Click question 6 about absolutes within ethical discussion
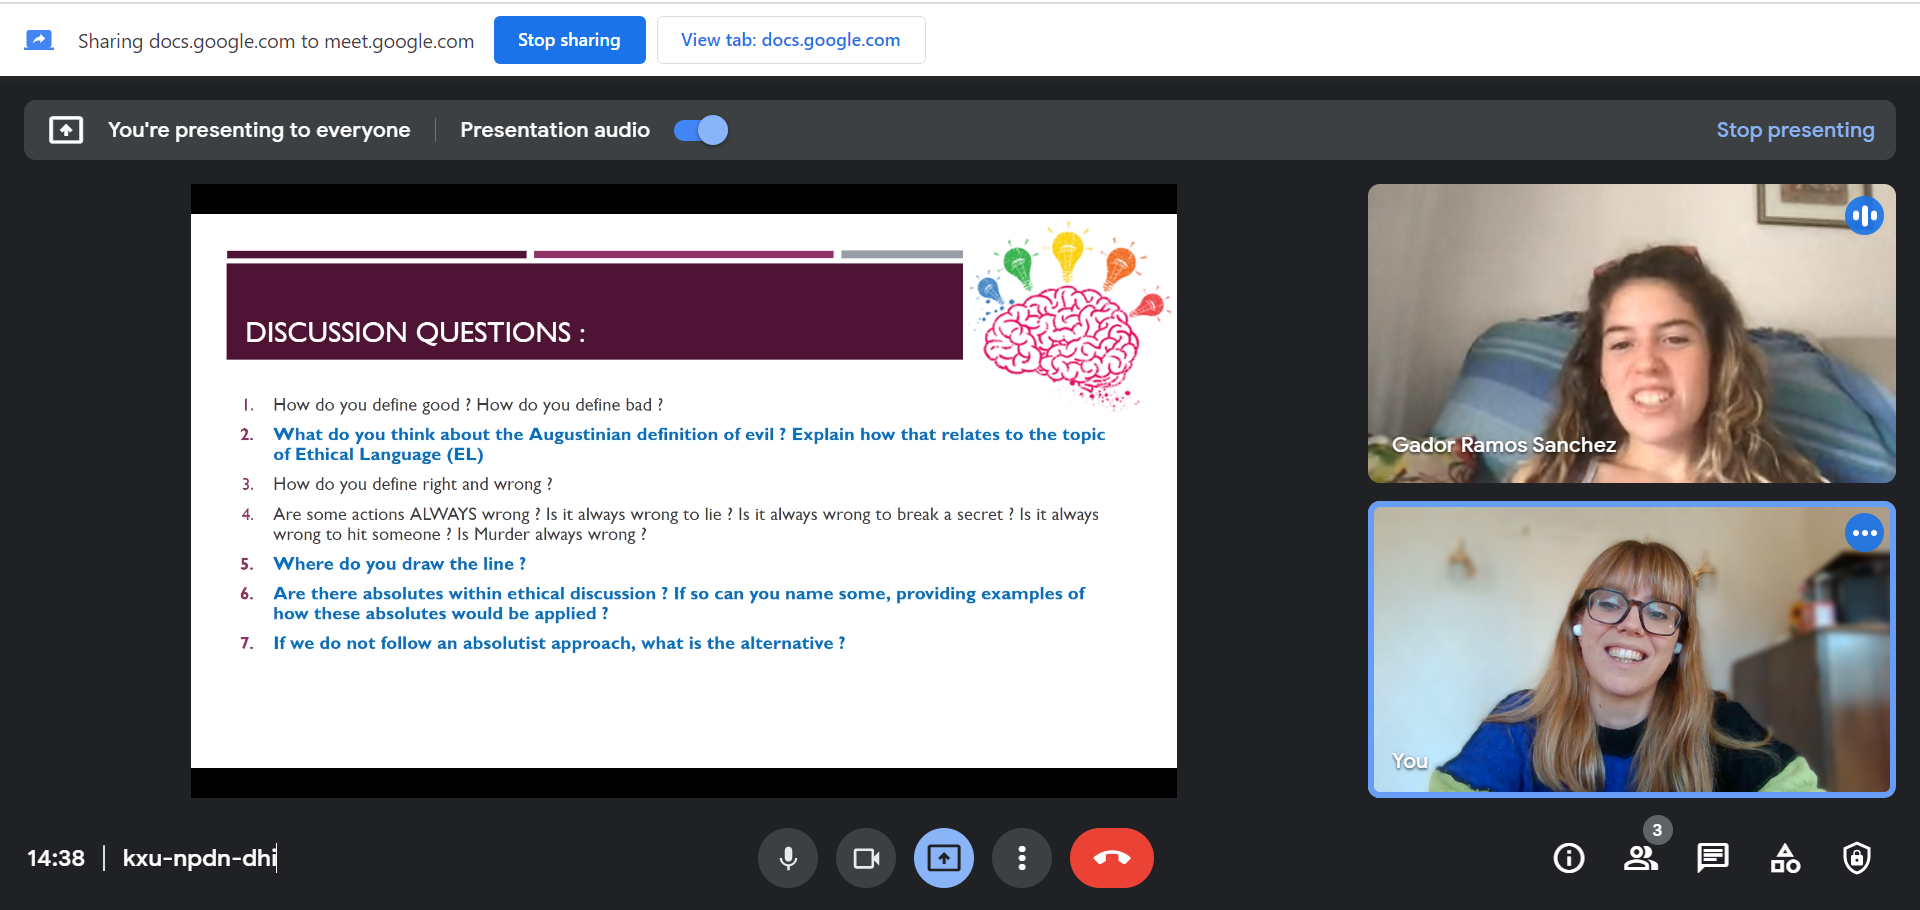The height and width of the screenshot is (910, 1920). 679,603
